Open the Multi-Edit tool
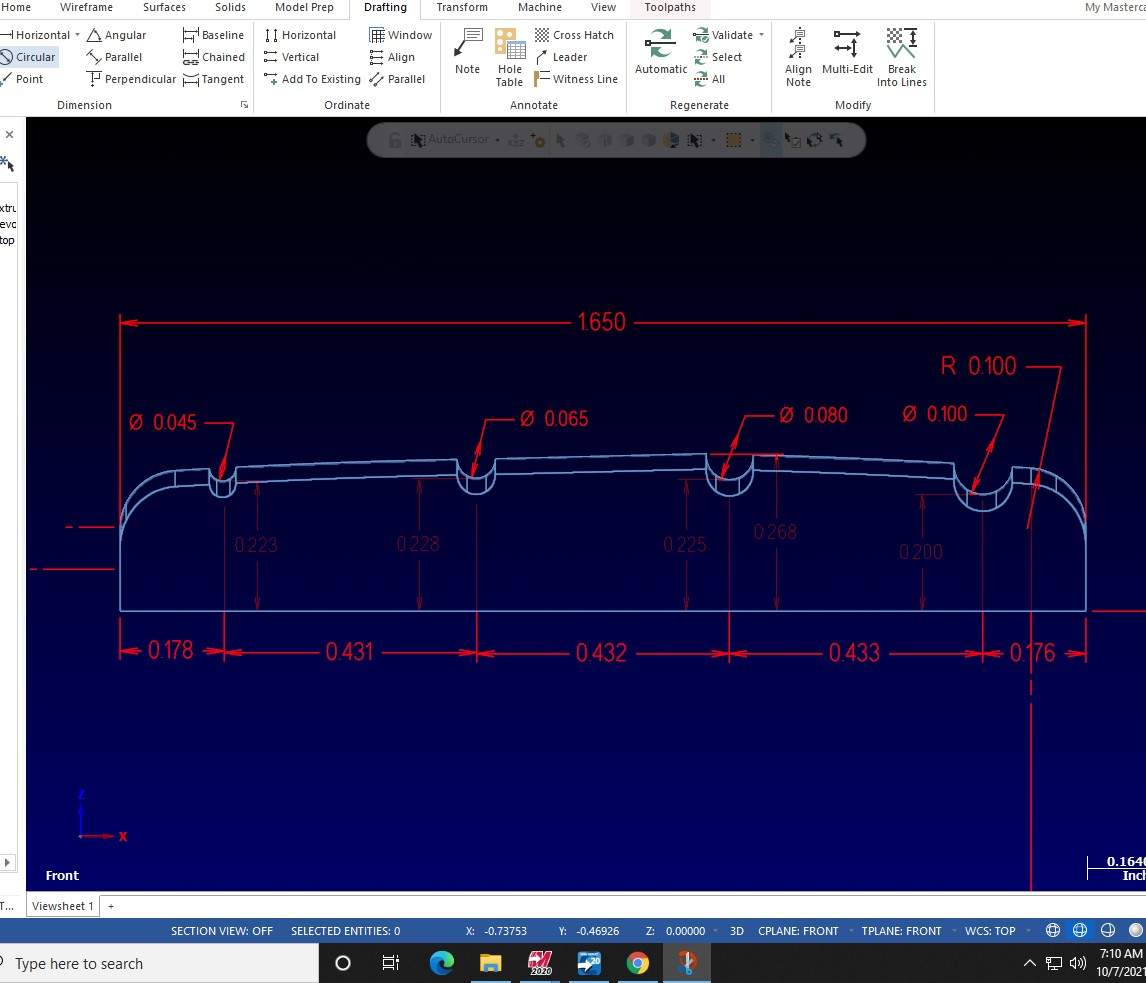Image resolution: width=1146 pixels, height=983 pixels. 847,51
